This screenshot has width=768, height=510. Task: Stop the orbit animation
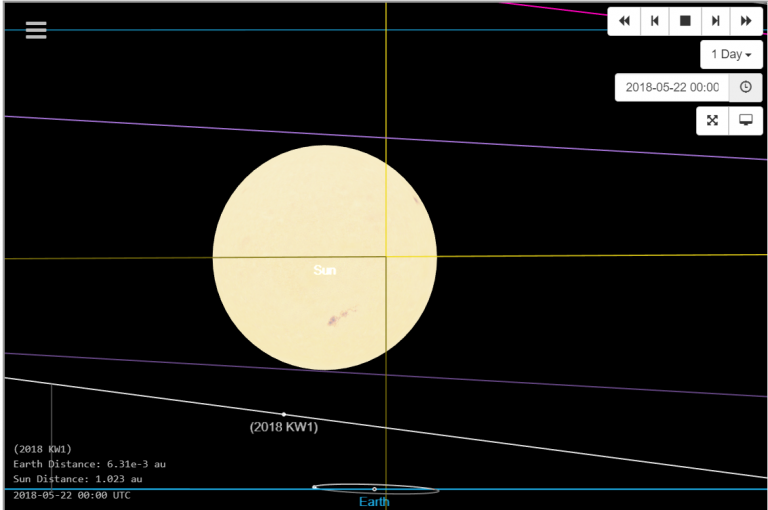pos(685,21)
